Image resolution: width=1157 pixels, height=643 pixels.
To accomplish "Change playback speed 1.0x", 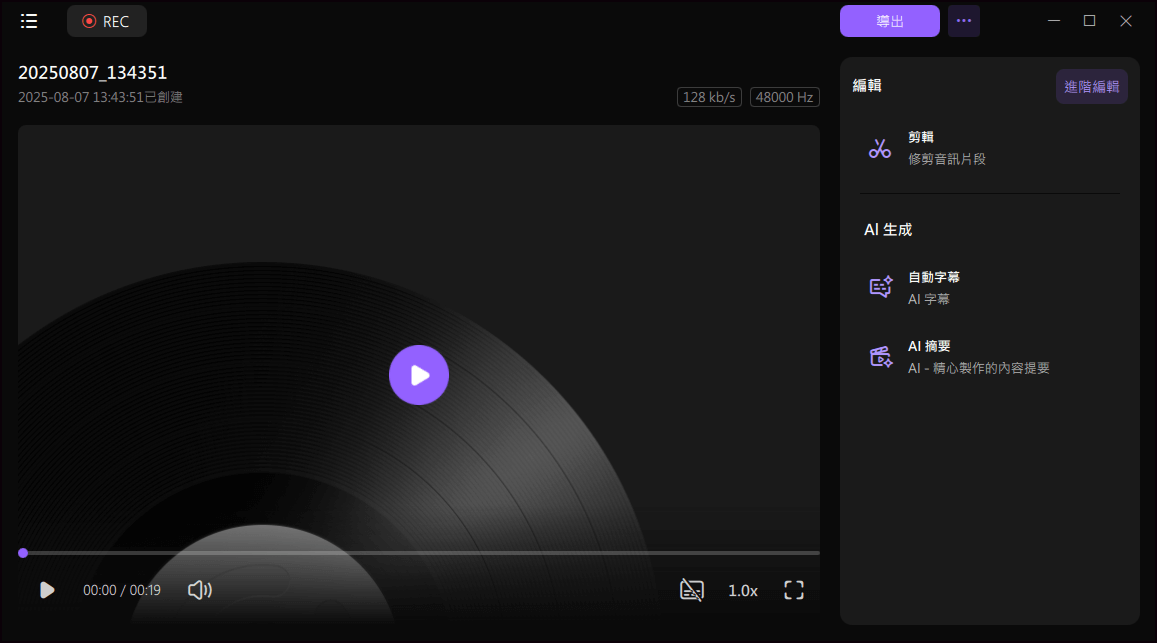I will (742, 591).
